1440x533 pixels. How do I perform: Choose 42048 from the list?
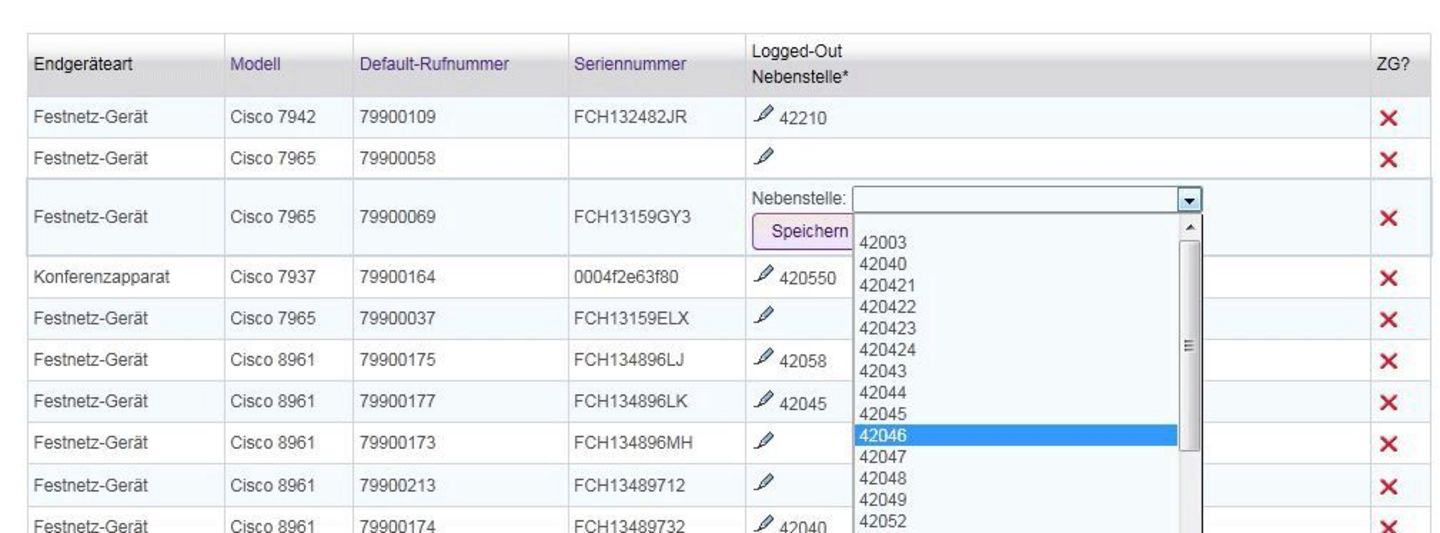coord(1015,478)
